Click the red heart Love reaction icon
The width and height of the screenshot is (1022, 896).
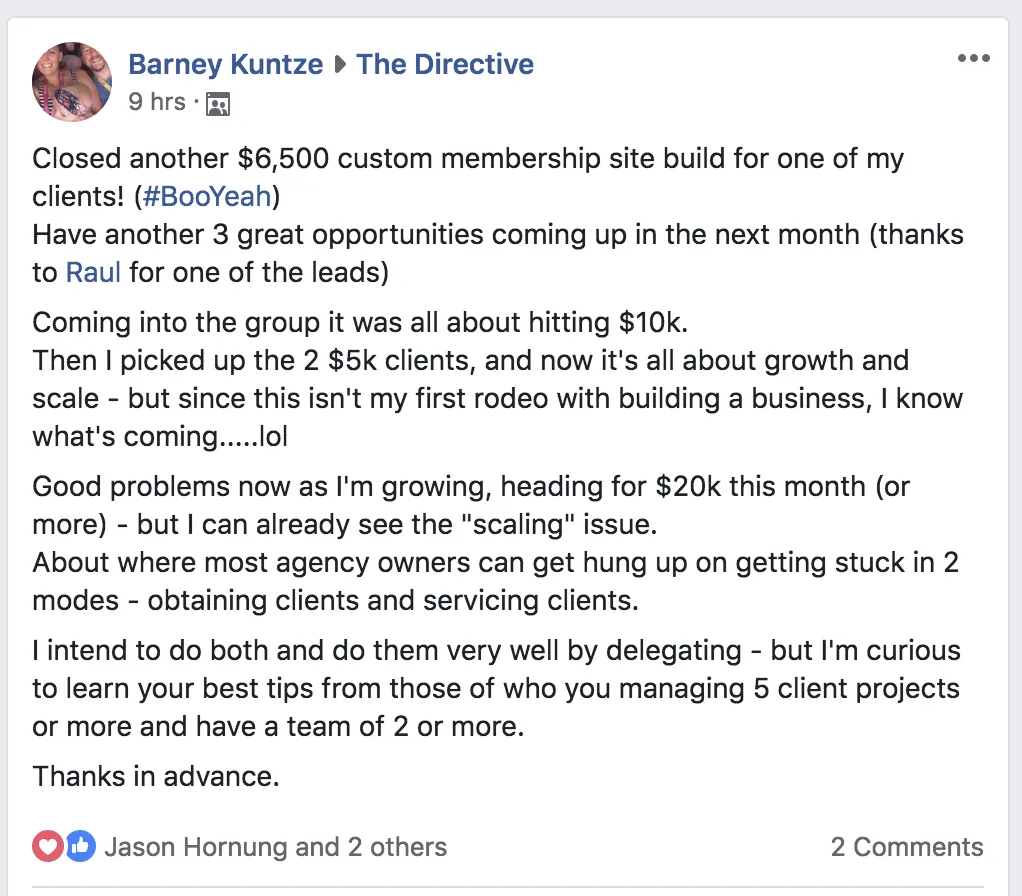48,847
